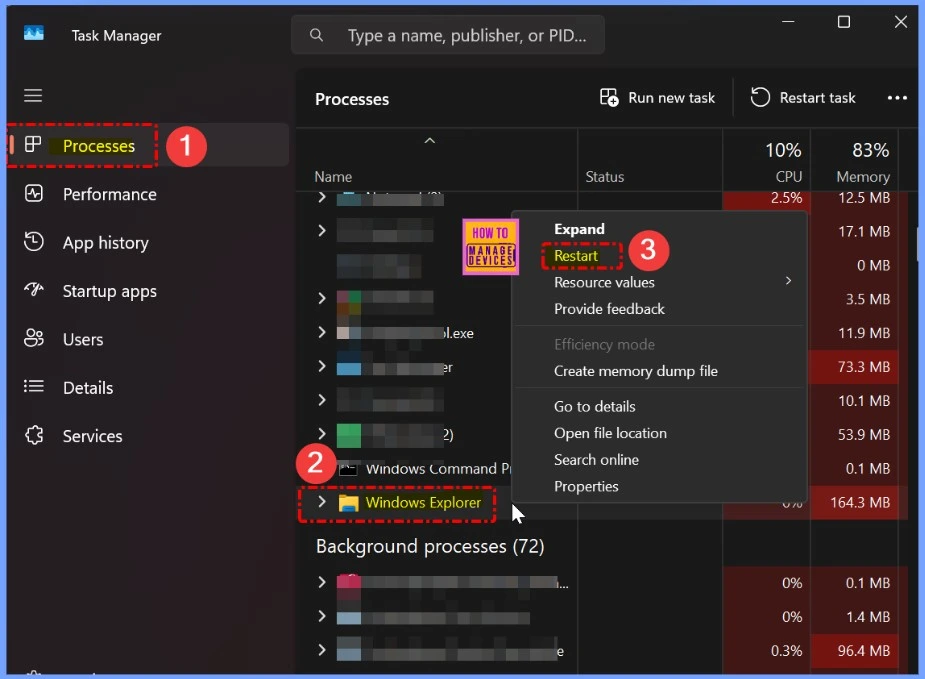Viewport: 925px width, 679px height.
Task: Click the Run new task button
Action: pyautogui.click(x=657, y=97)
